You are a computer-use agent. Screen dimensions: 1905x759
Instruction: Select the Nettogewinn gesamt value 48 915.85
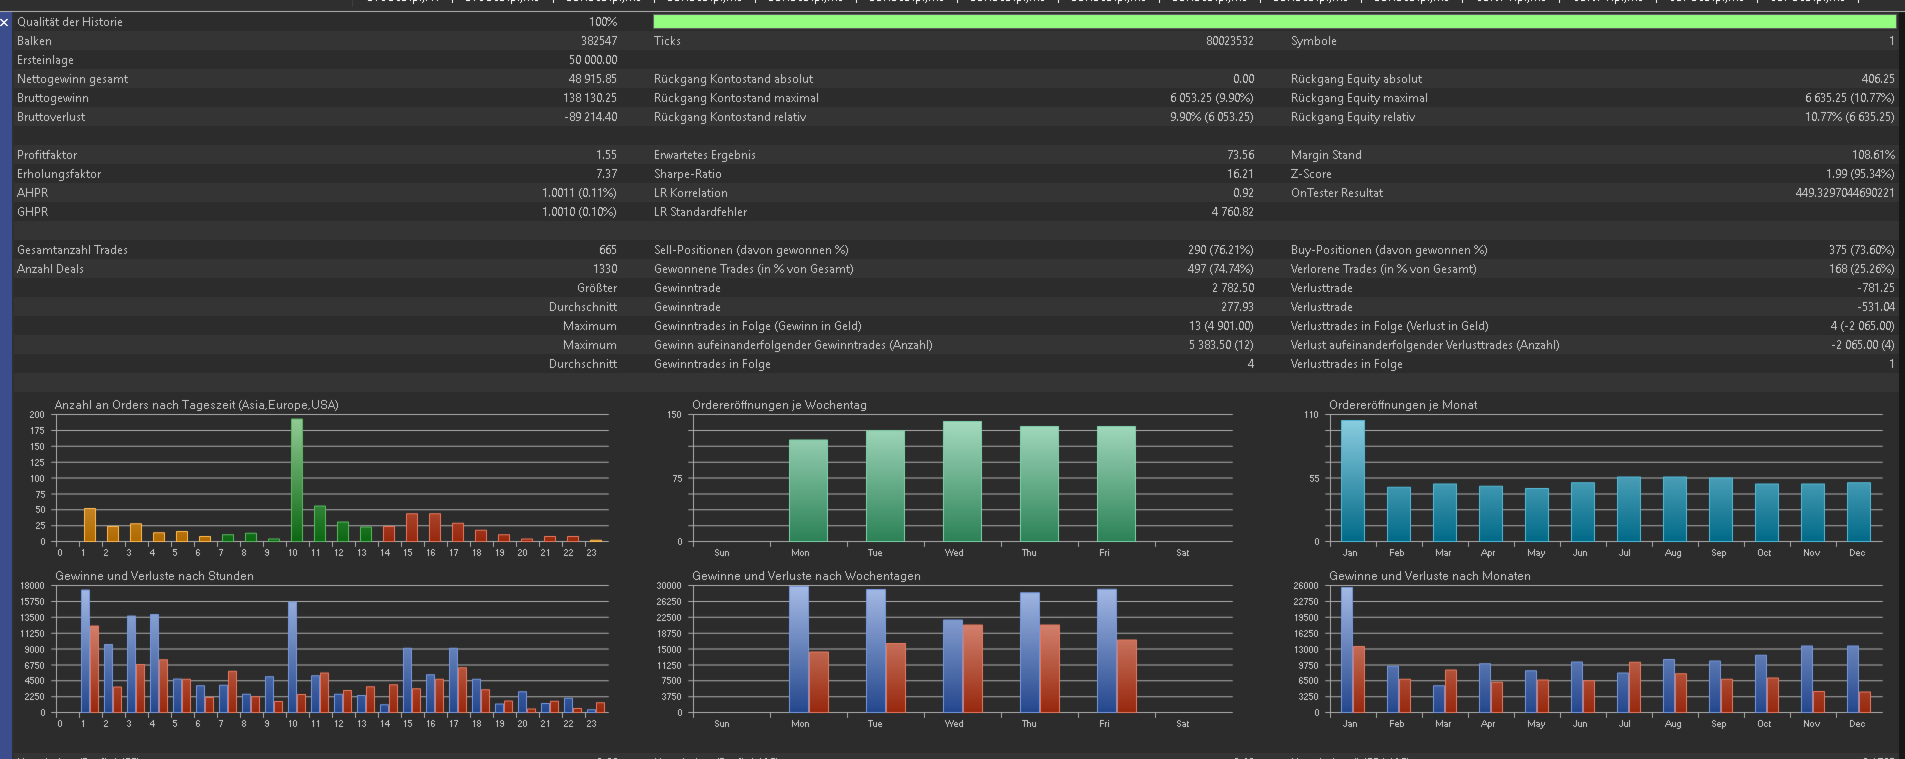592,79
